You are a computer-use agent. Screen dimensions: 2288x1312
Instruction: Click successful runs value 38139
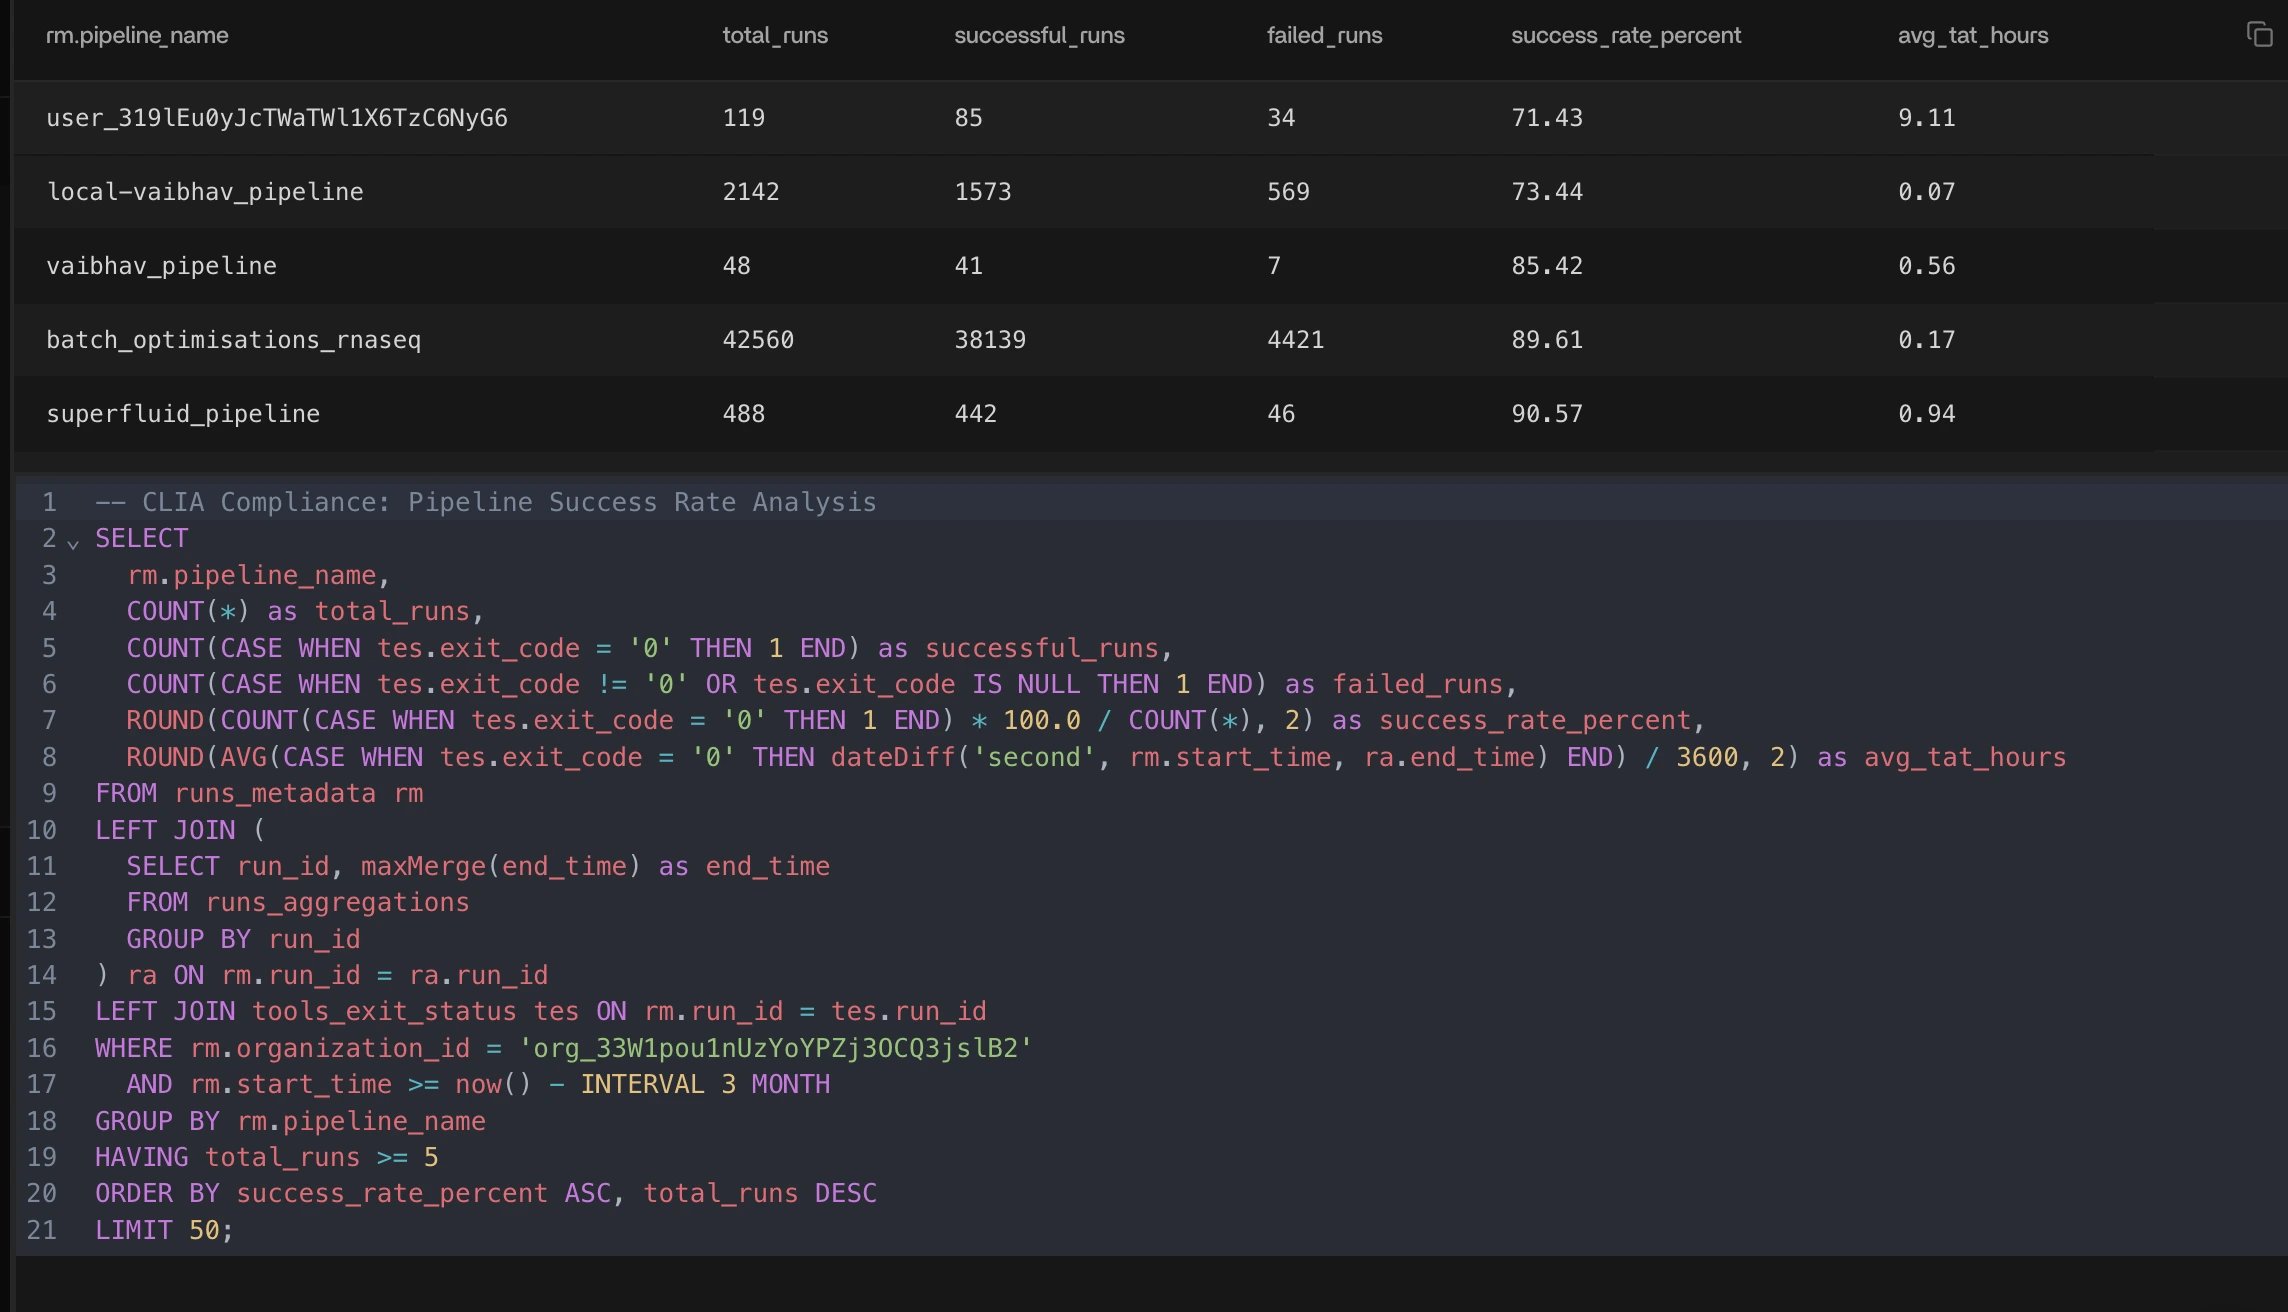pos(990,340)
